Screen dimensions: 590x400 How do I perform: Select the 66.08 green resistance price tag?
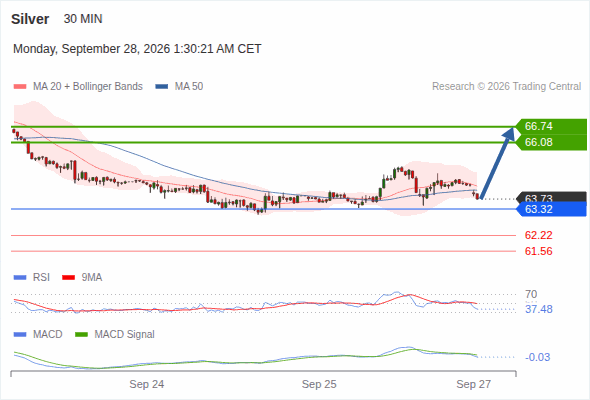551,143
